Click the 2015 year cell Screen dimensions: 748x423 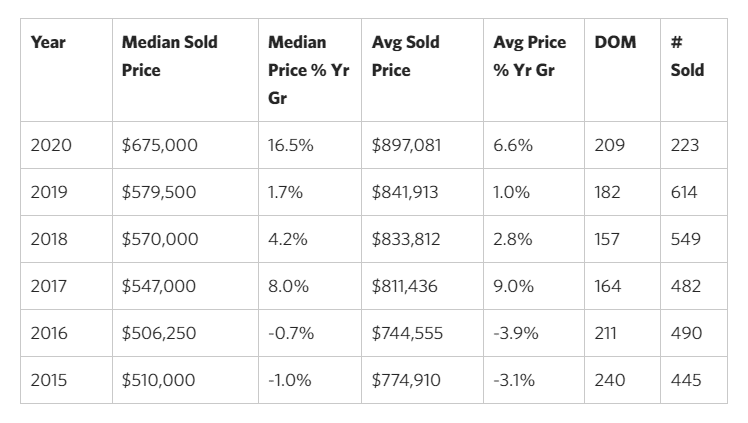[x=50, y=380]
